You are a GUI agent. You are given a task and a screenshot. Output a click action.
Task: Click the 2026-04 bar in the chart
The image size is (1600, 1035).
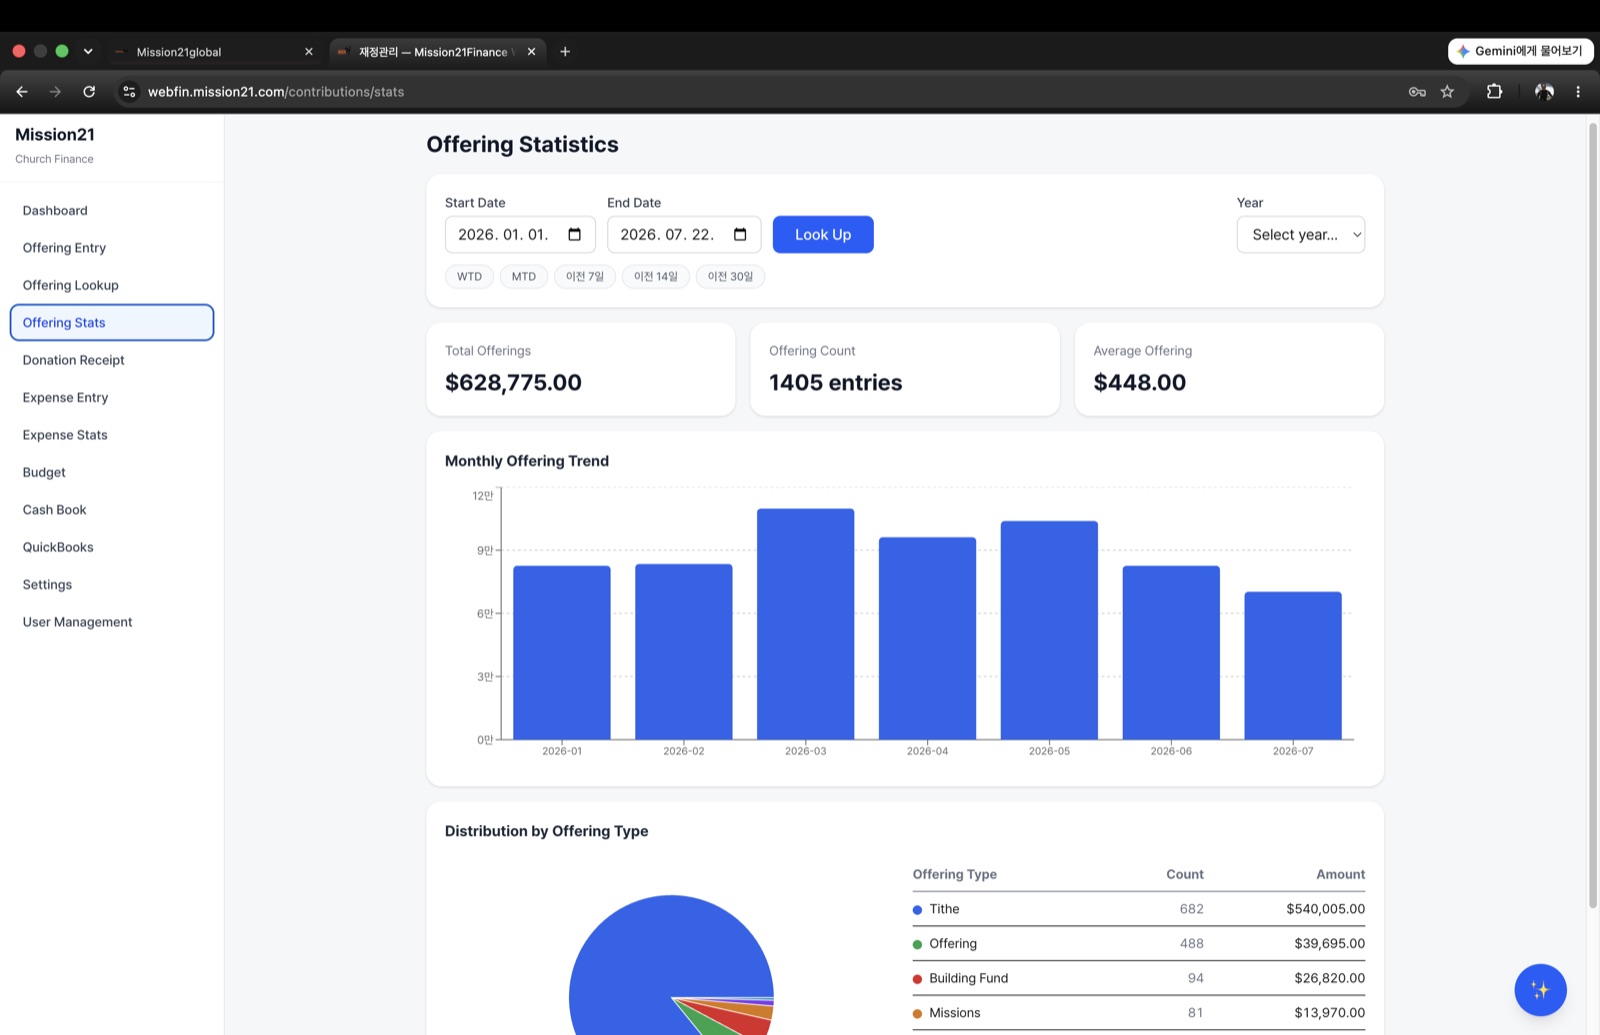pyautogui.click(x=928, y=639)
